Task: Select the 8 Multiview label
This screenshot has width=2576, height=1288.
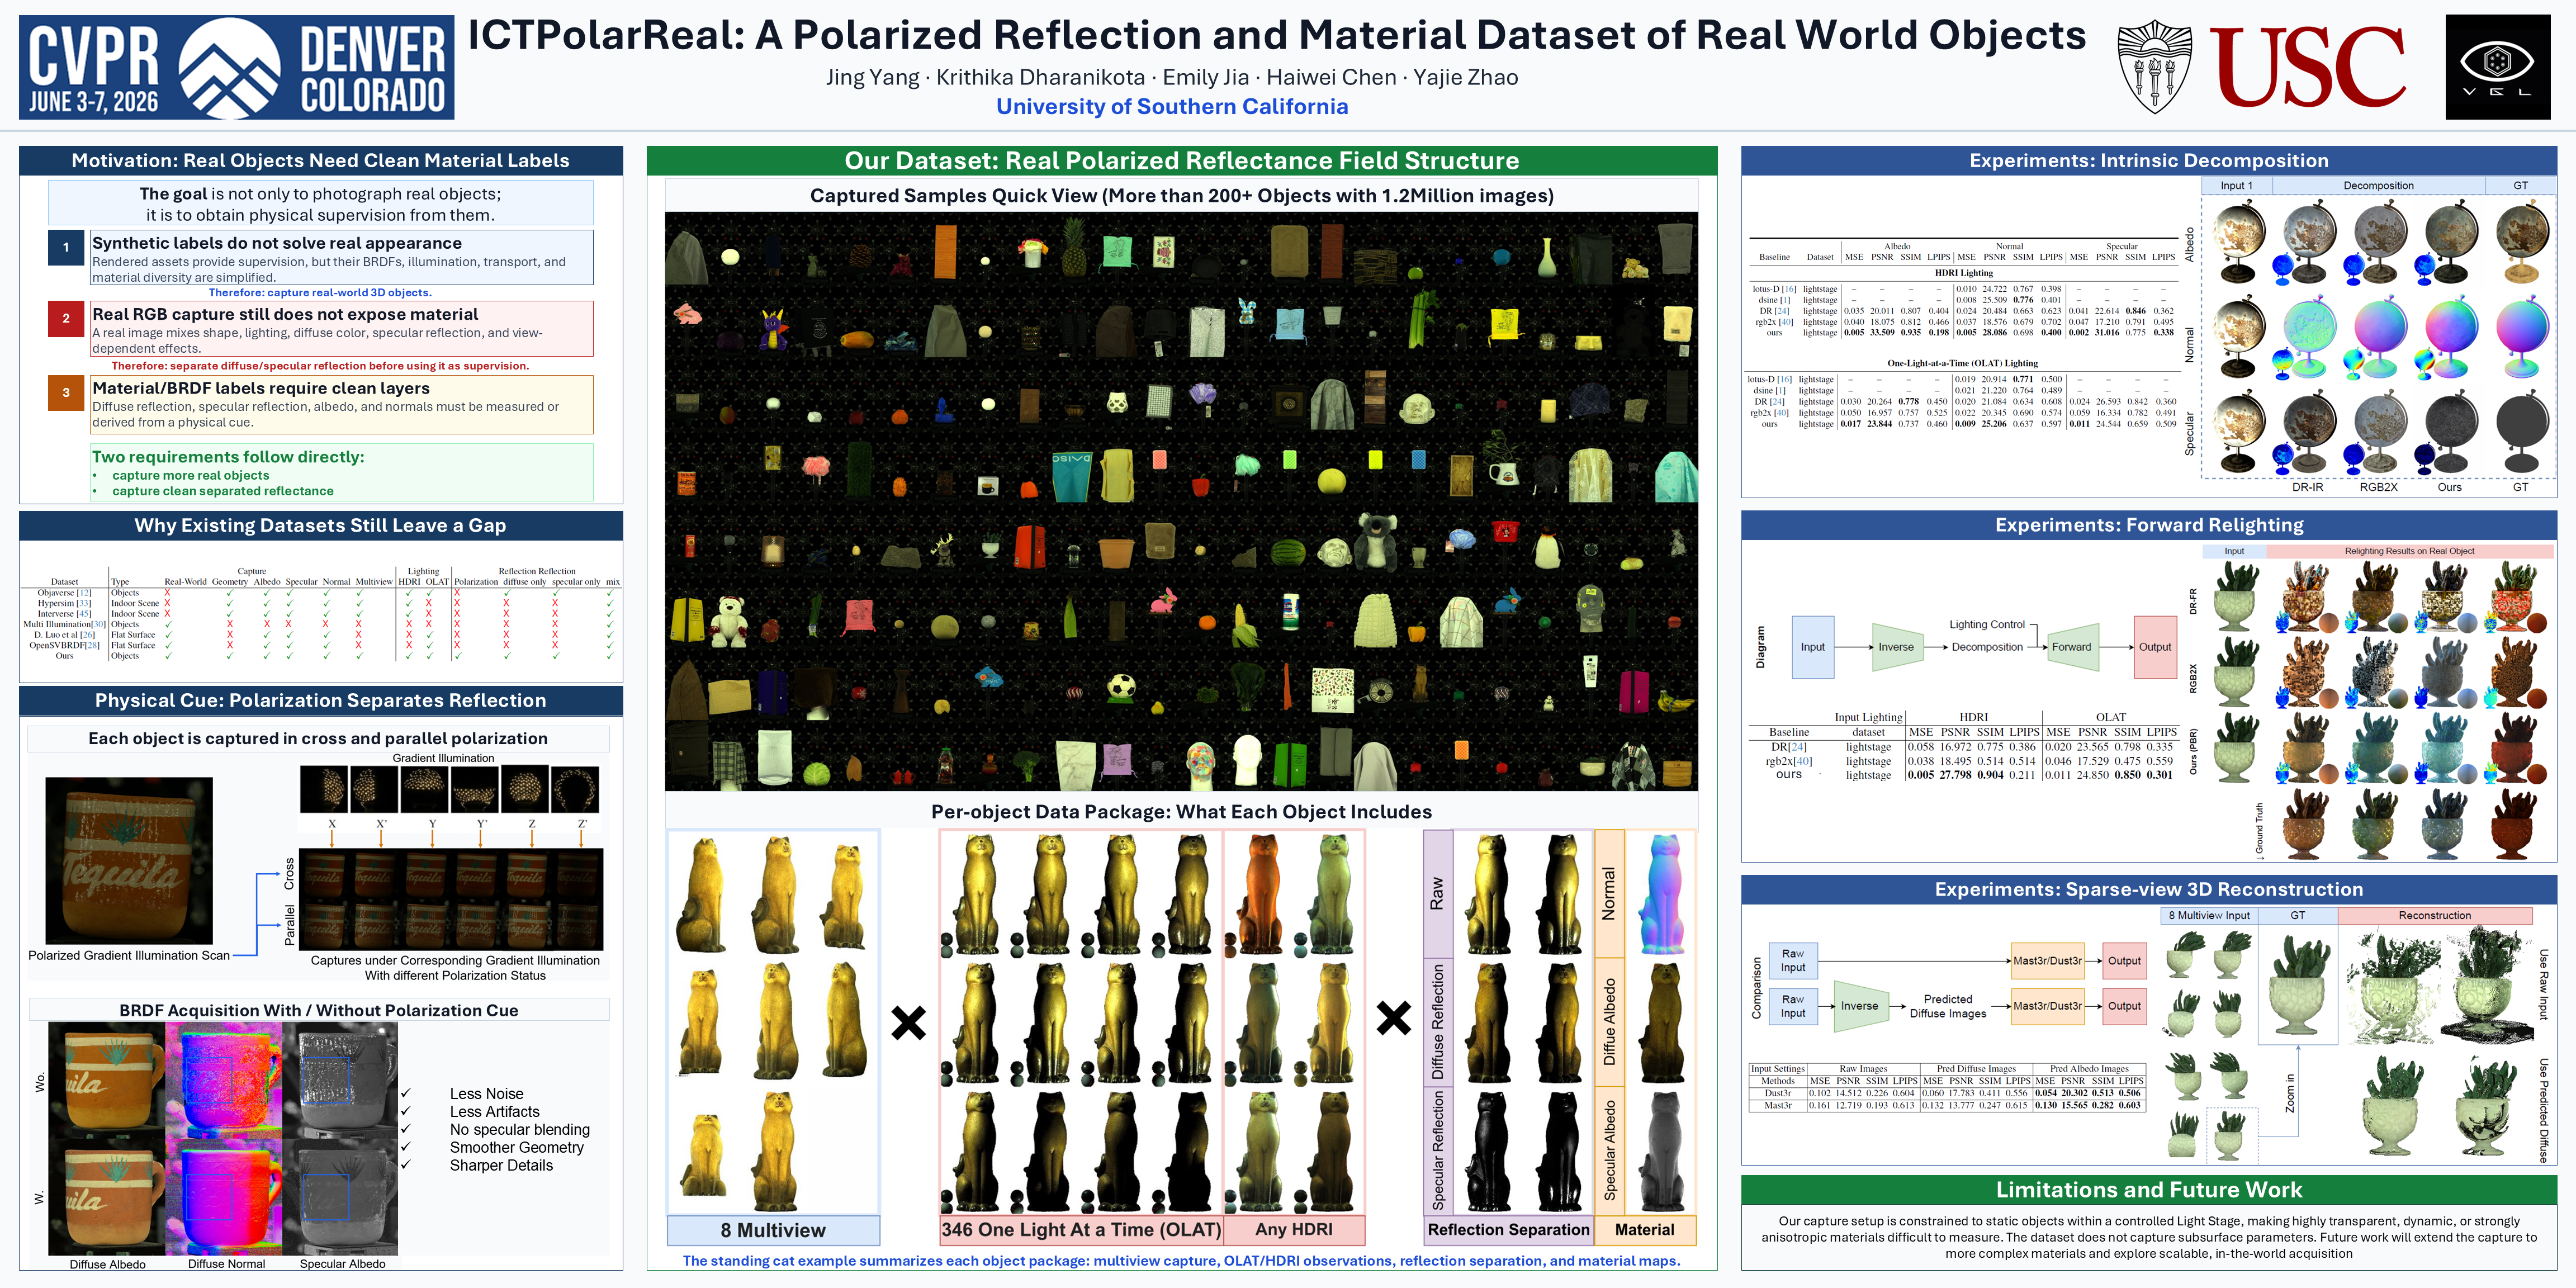Action: (773, 1230)
